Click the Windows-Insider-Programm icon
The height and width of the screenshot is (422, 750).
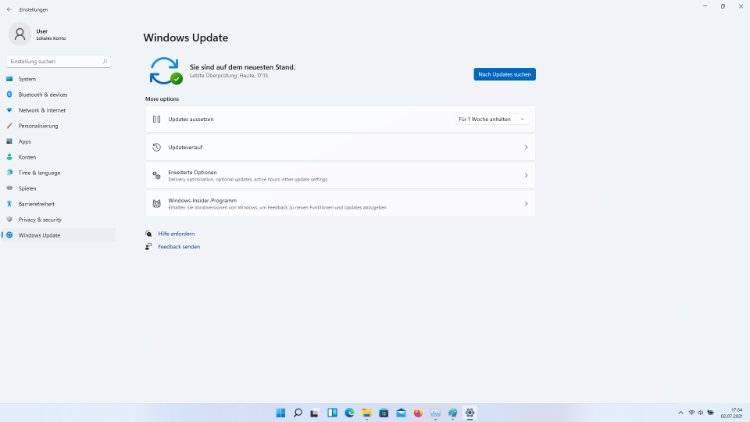pos(156,204)
